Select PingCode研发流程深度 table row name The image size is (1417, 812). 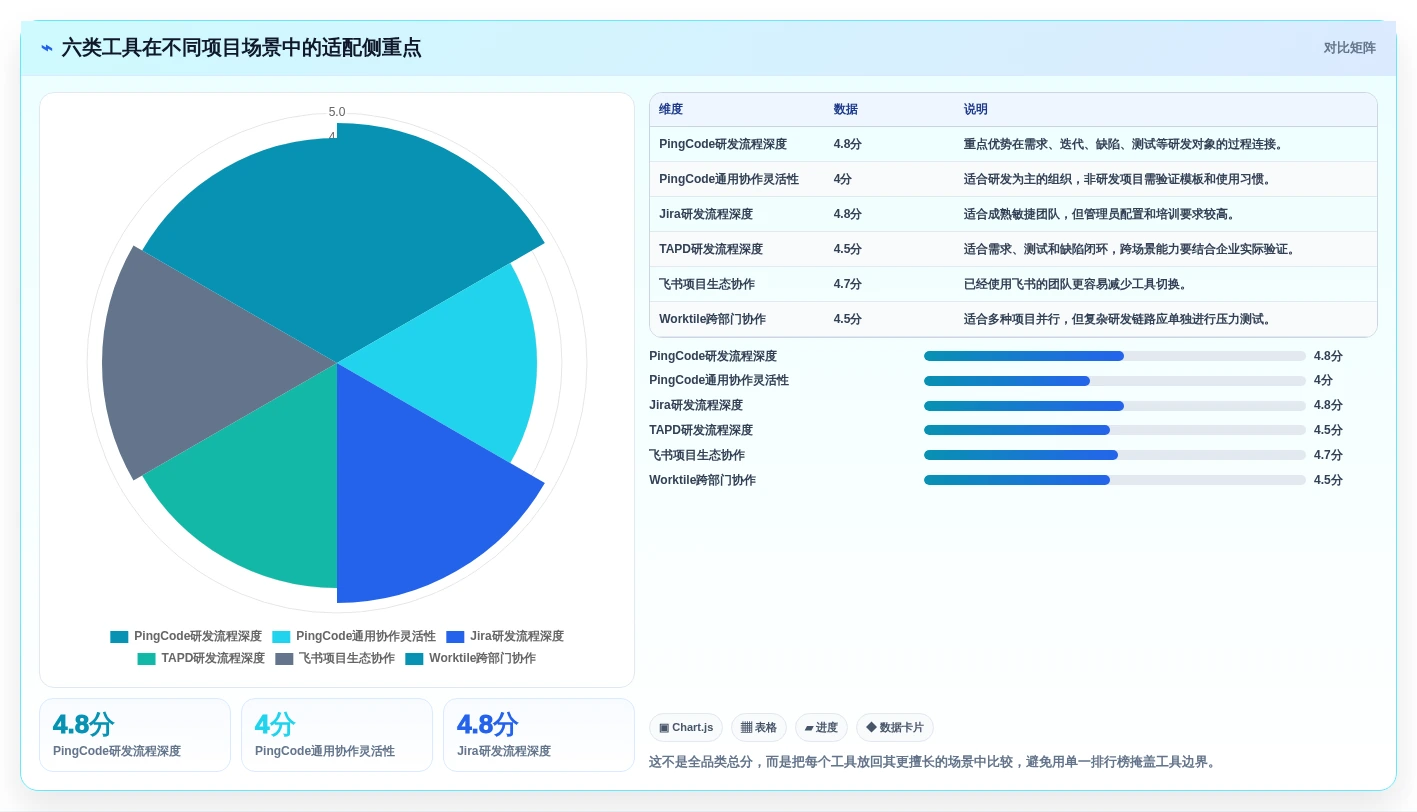click(x=723, y=144)
